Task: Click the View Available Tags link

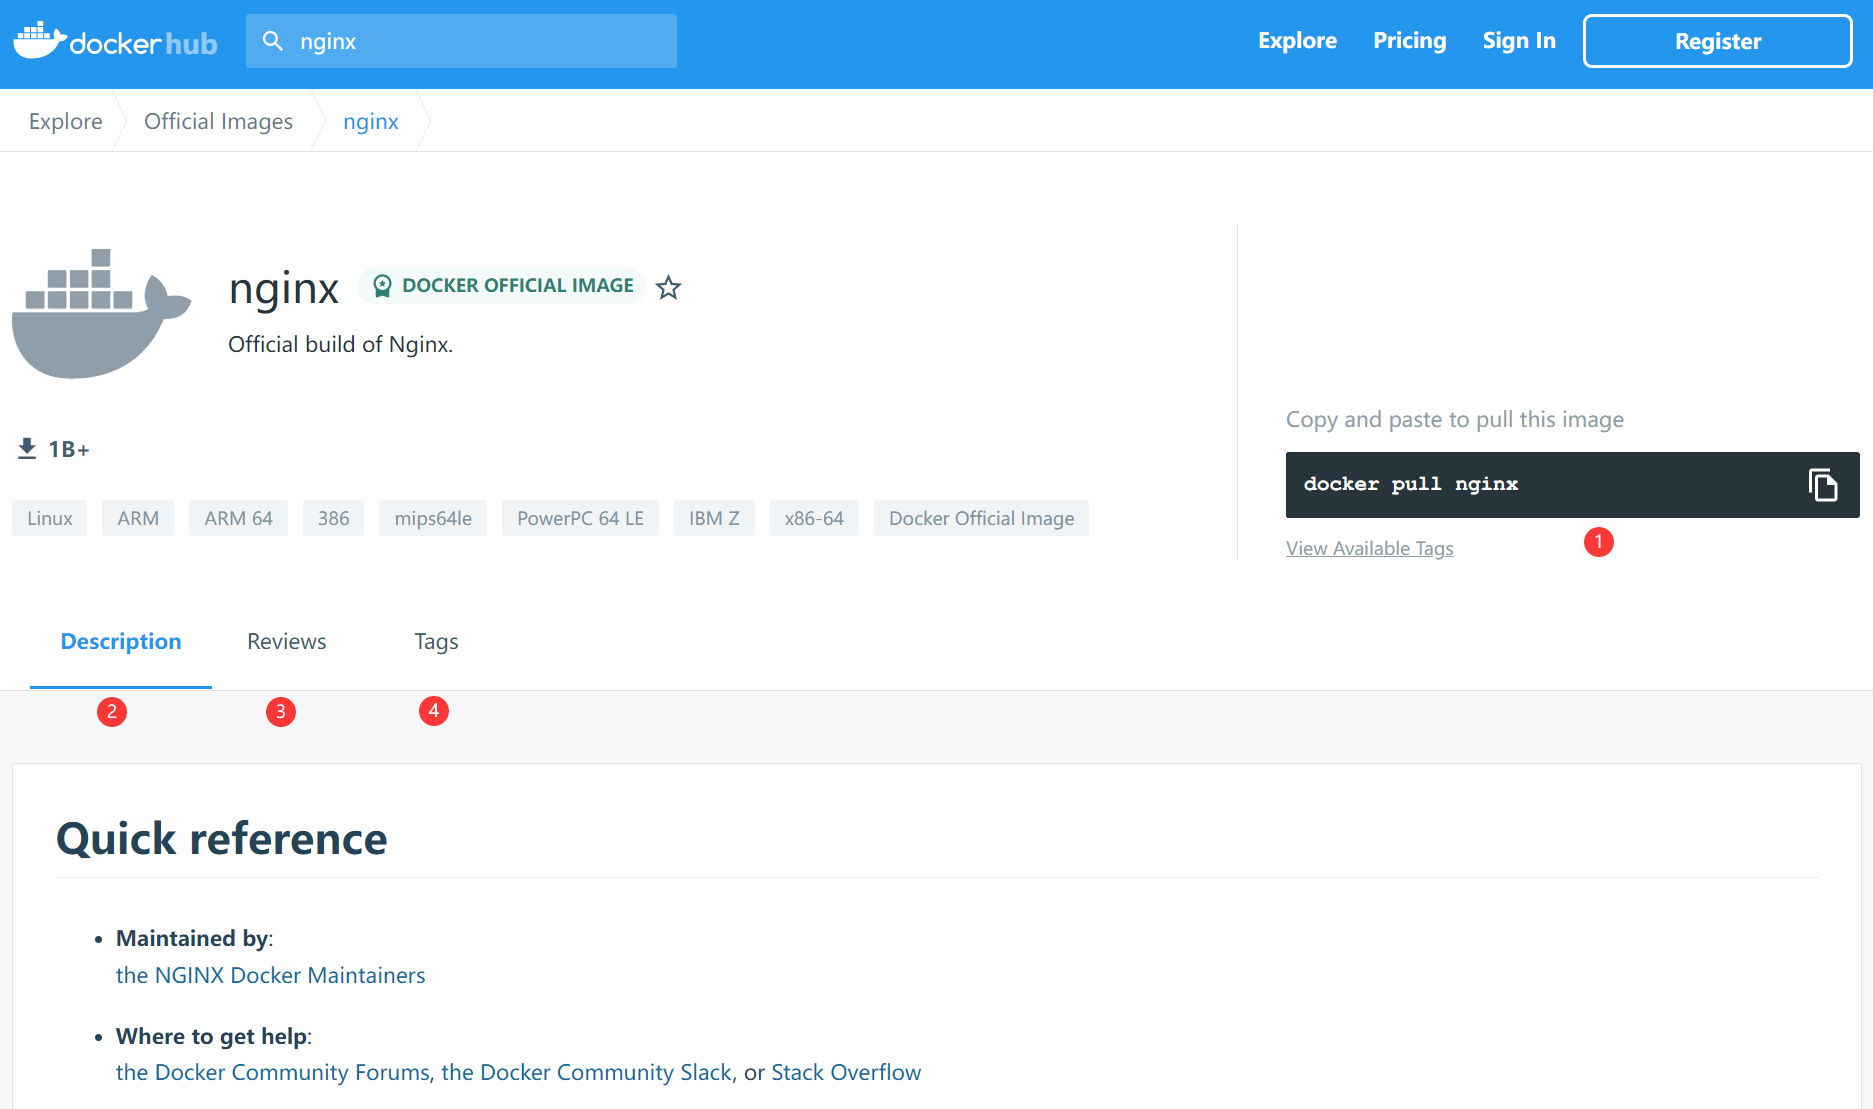Action: (x=1369, y=548)
